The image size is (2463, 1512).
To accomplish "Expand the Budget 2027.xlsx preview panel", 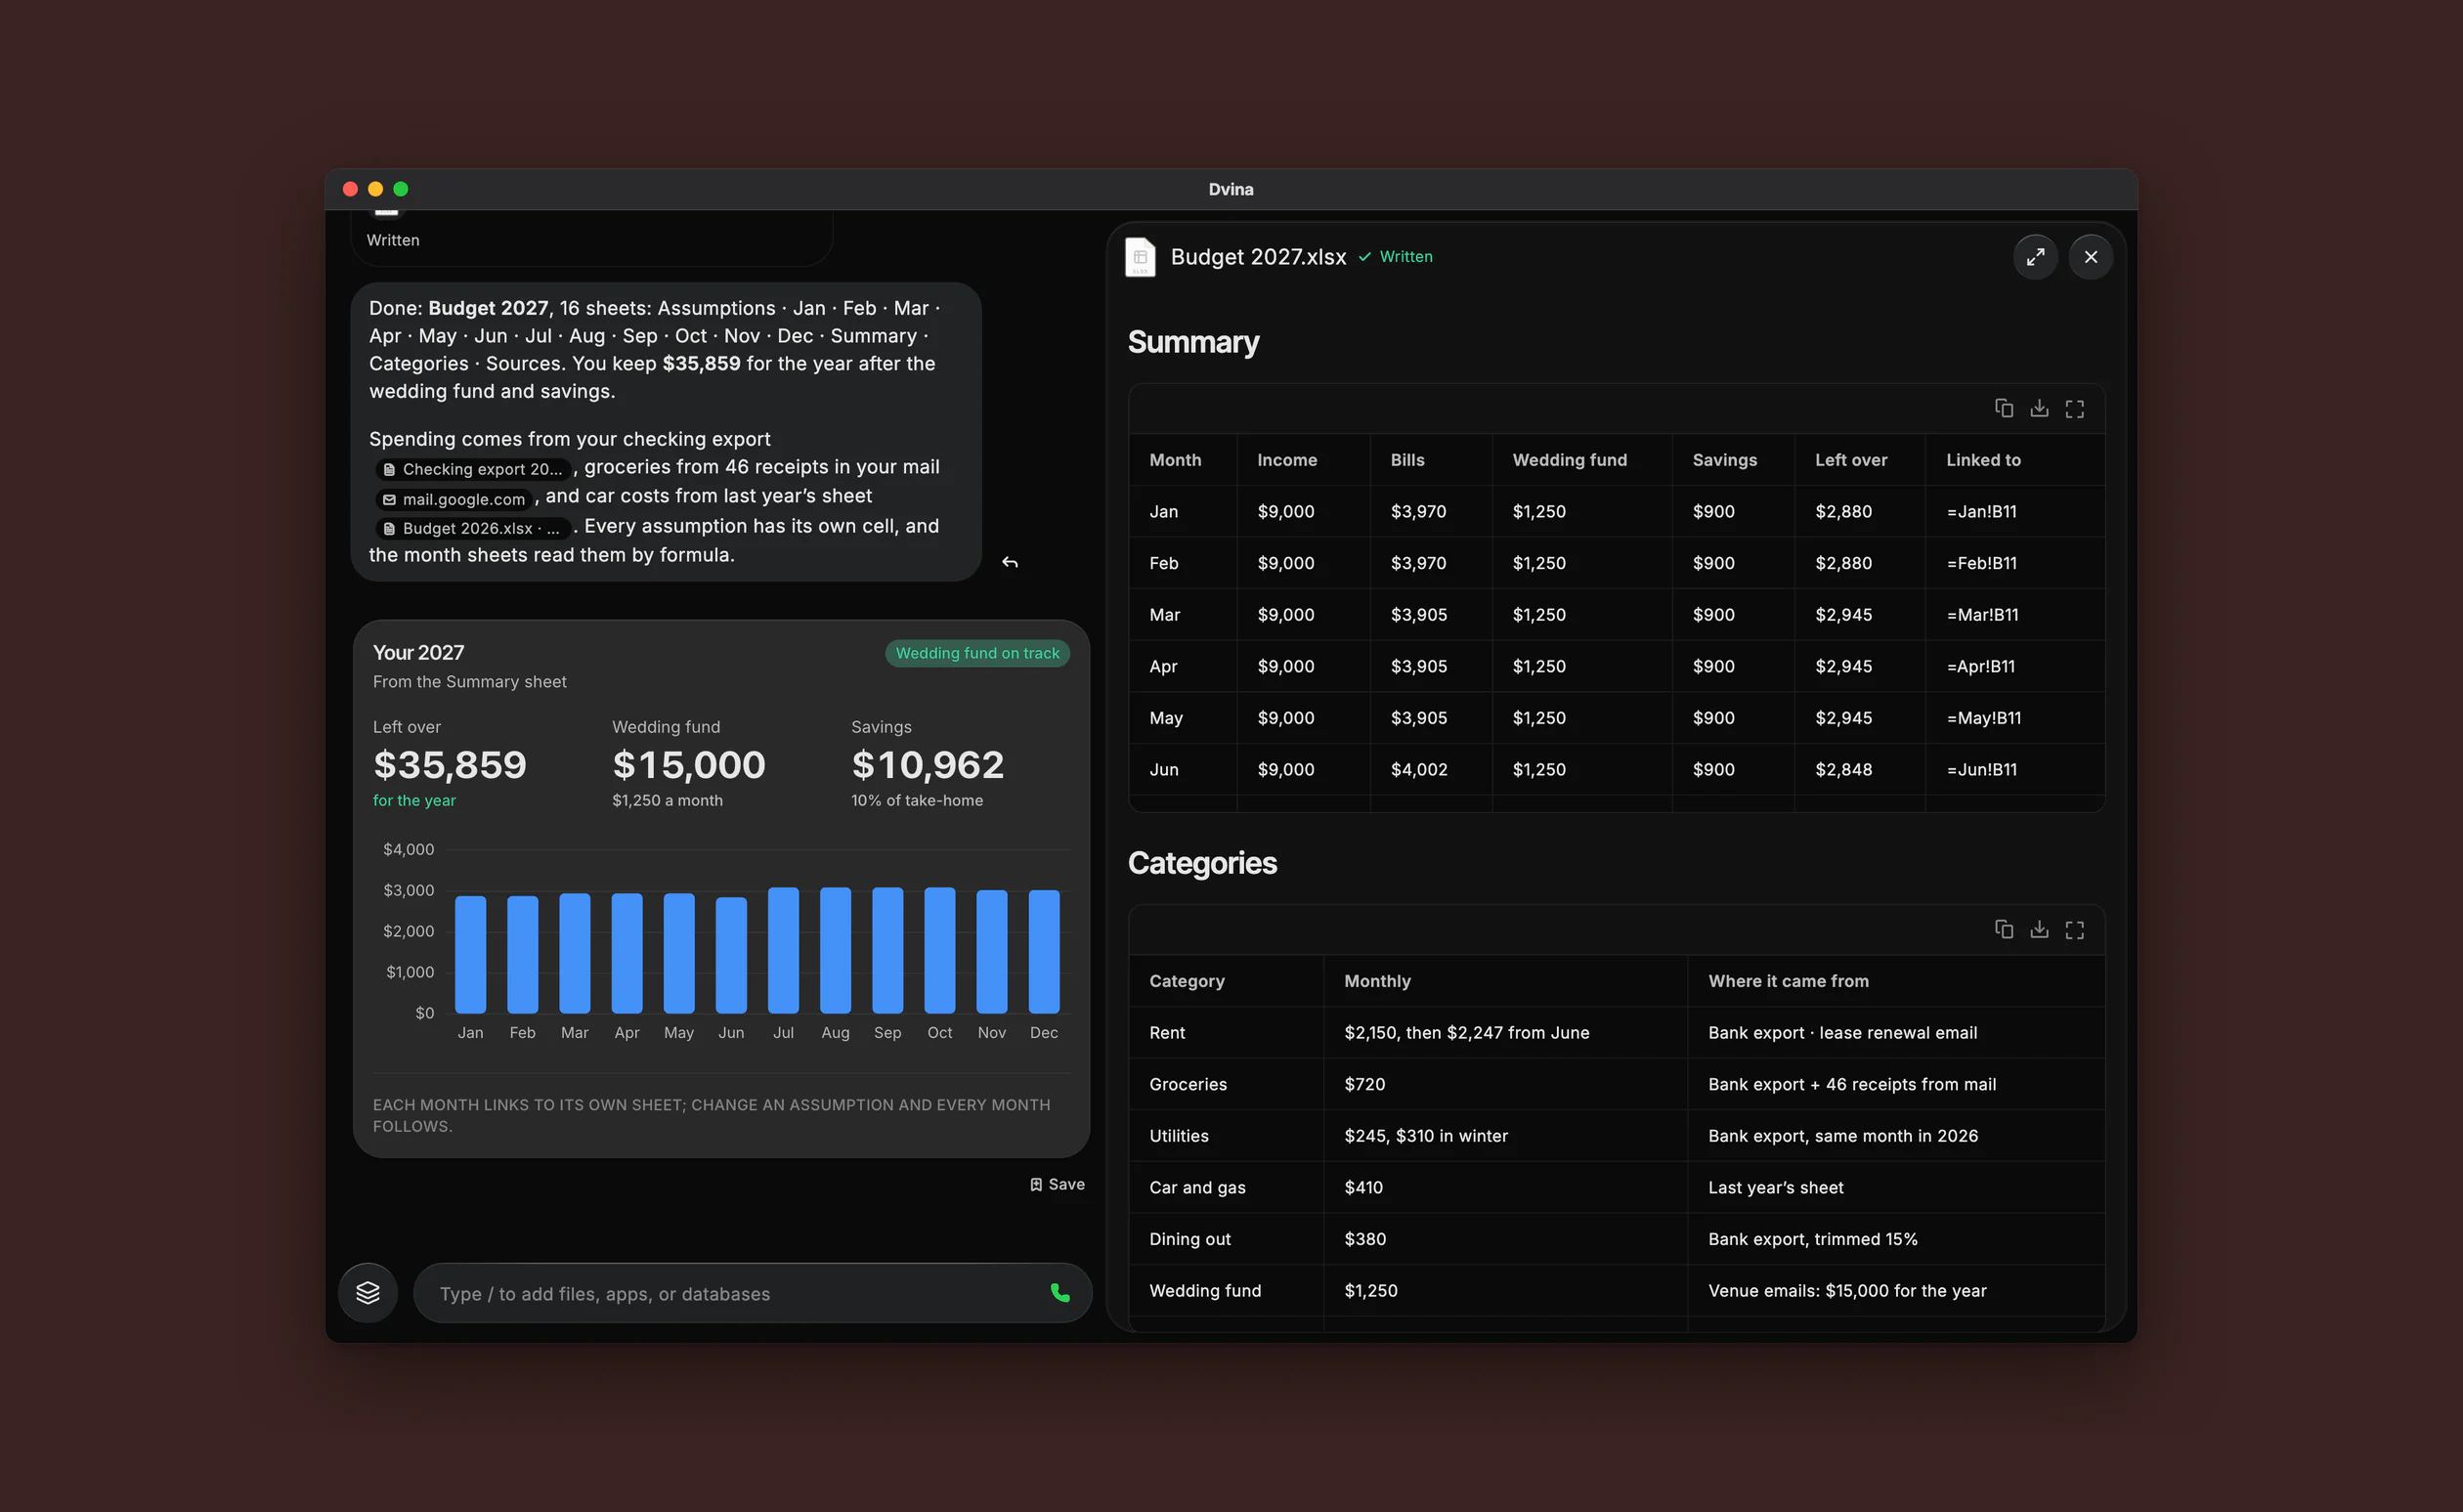I will click(2035, 257).
